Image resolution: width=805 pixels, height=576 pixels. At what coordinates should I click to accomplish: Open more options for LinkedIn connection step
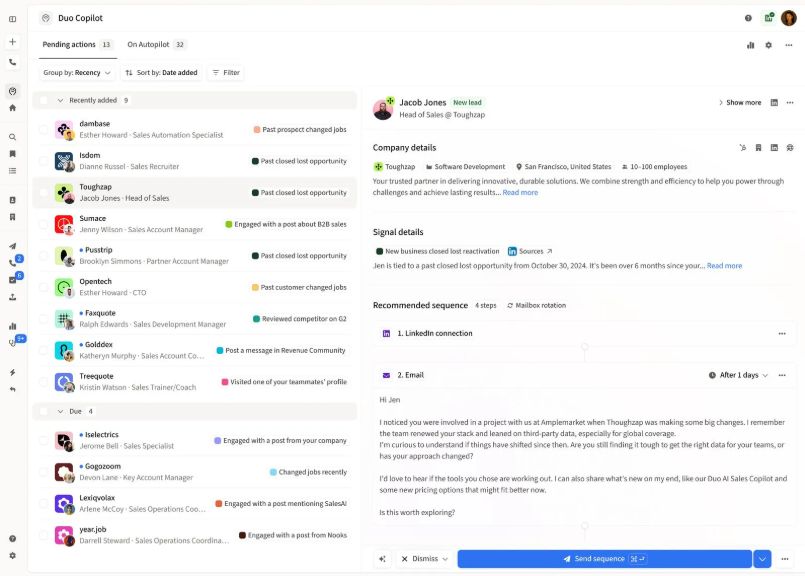(782, 334)
